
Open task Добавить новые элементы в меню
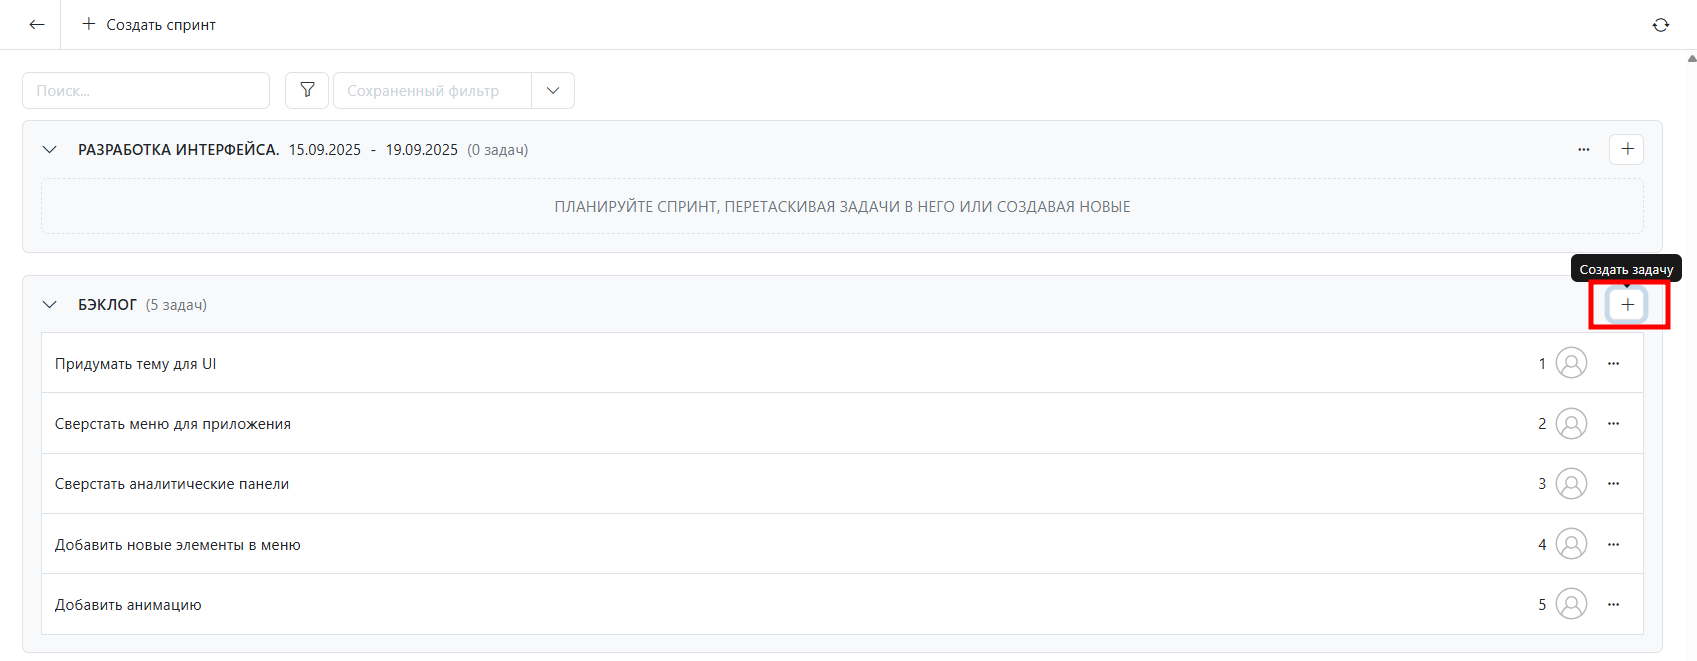[x=842, y=544]
